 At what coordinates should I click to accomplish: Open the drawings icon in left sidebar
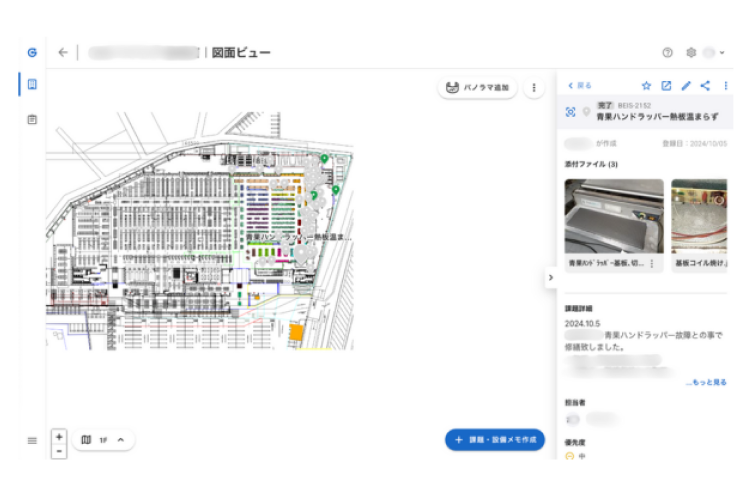pyautogui.click(x=32, y=85)
